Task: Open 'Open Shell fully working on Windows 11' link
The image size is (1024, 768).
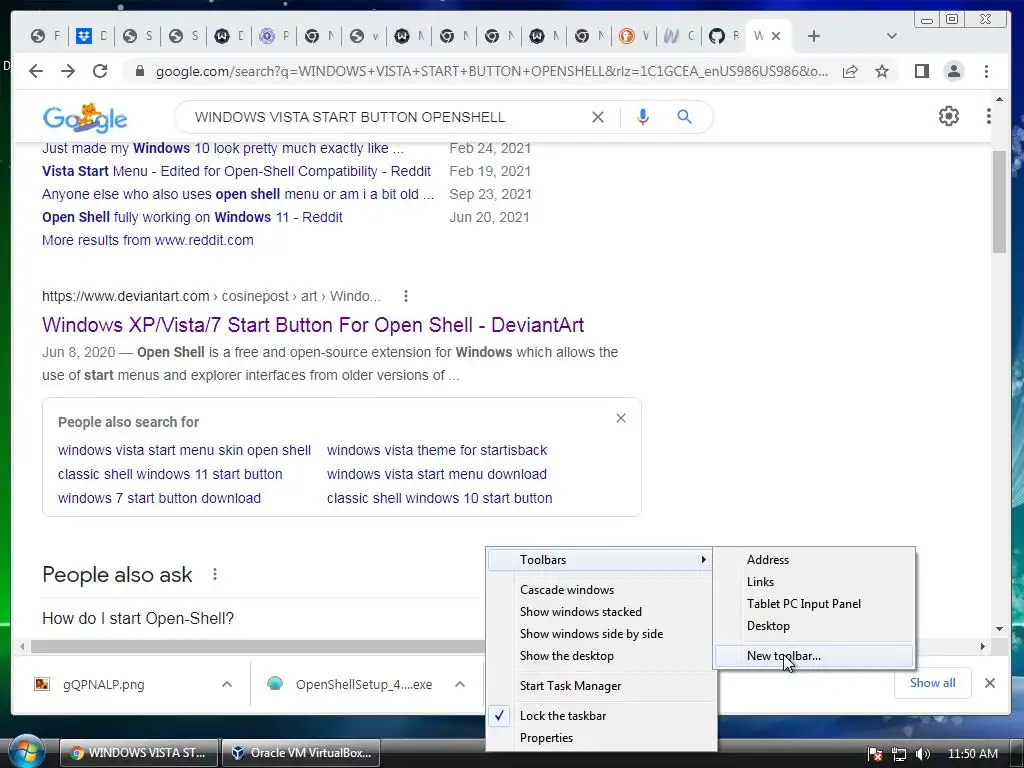Action: pyautogui.click(x=193, y=217)
